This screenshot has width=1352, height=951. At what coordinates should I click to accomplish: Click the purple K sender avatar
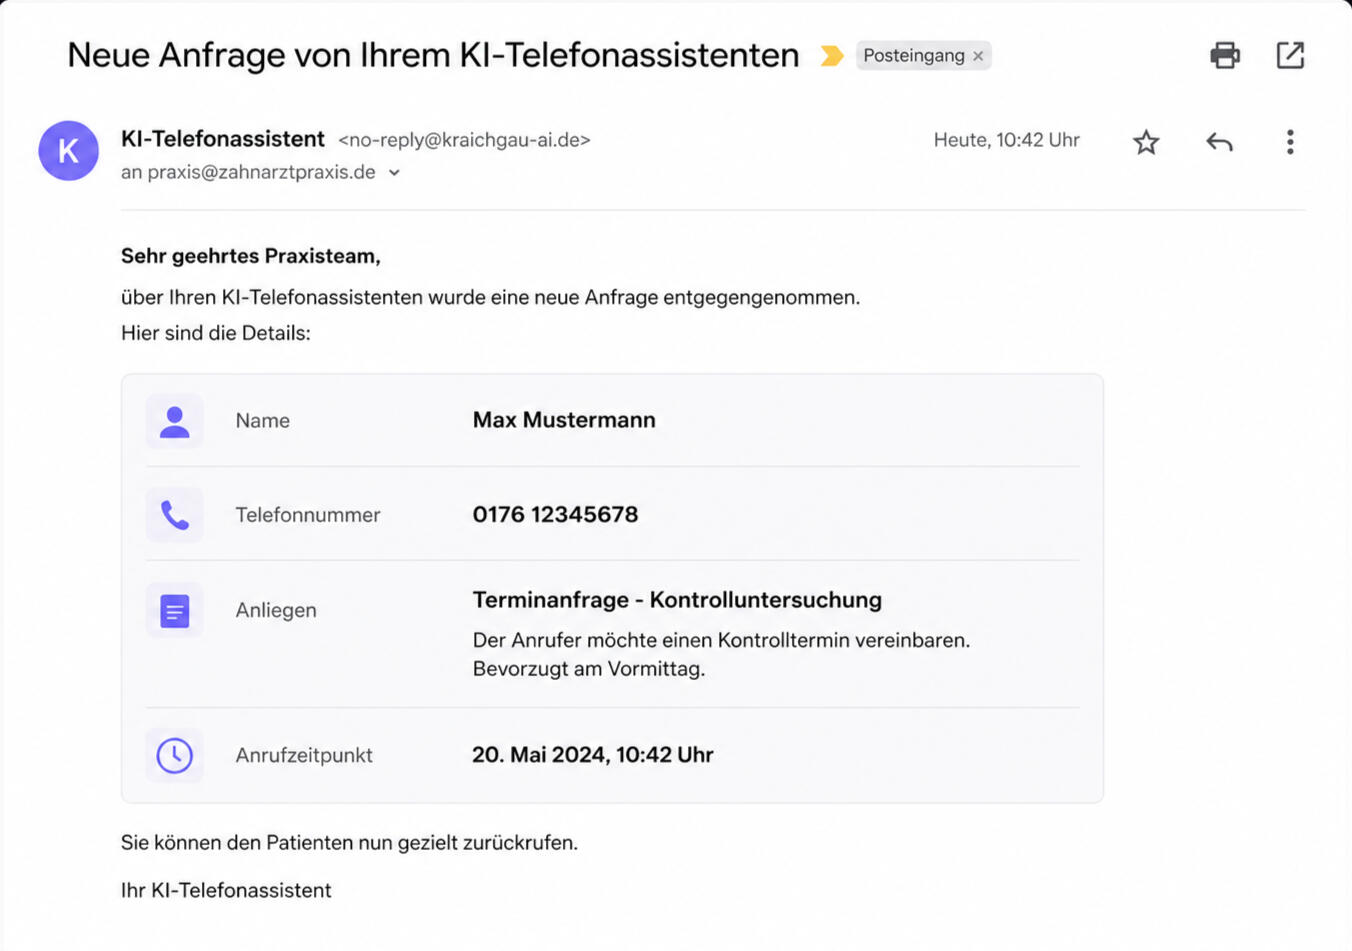coord(68,151)
